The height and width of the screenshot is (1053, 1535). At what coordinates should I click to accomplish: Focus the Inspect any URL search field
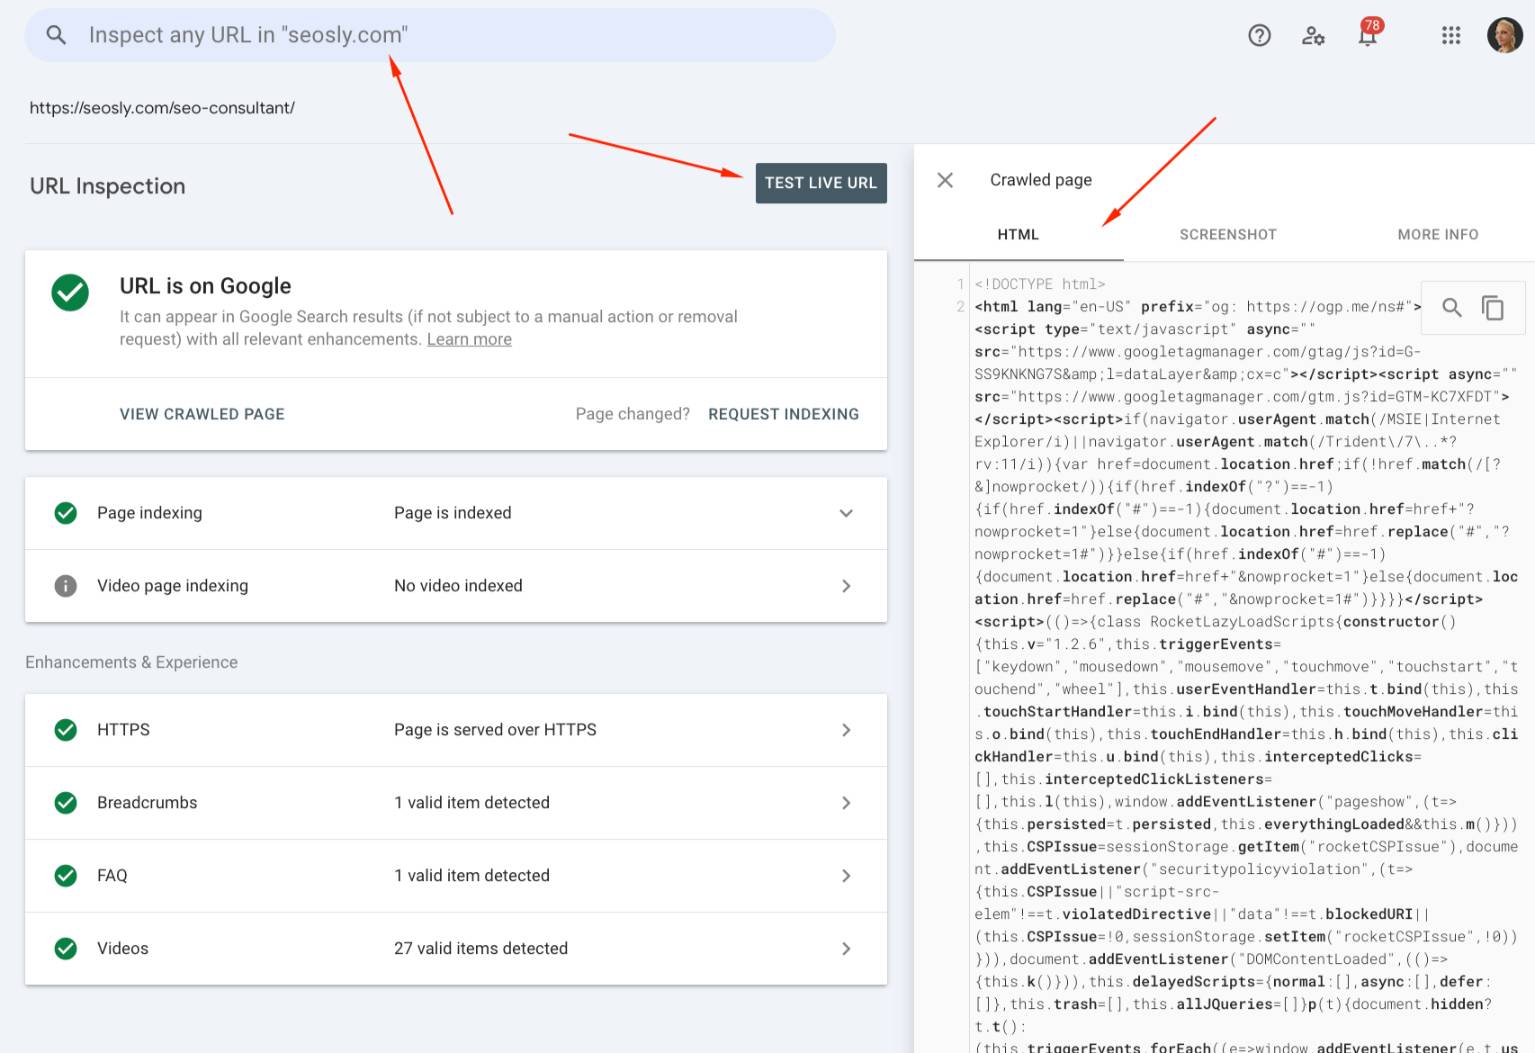pos(430,35)
